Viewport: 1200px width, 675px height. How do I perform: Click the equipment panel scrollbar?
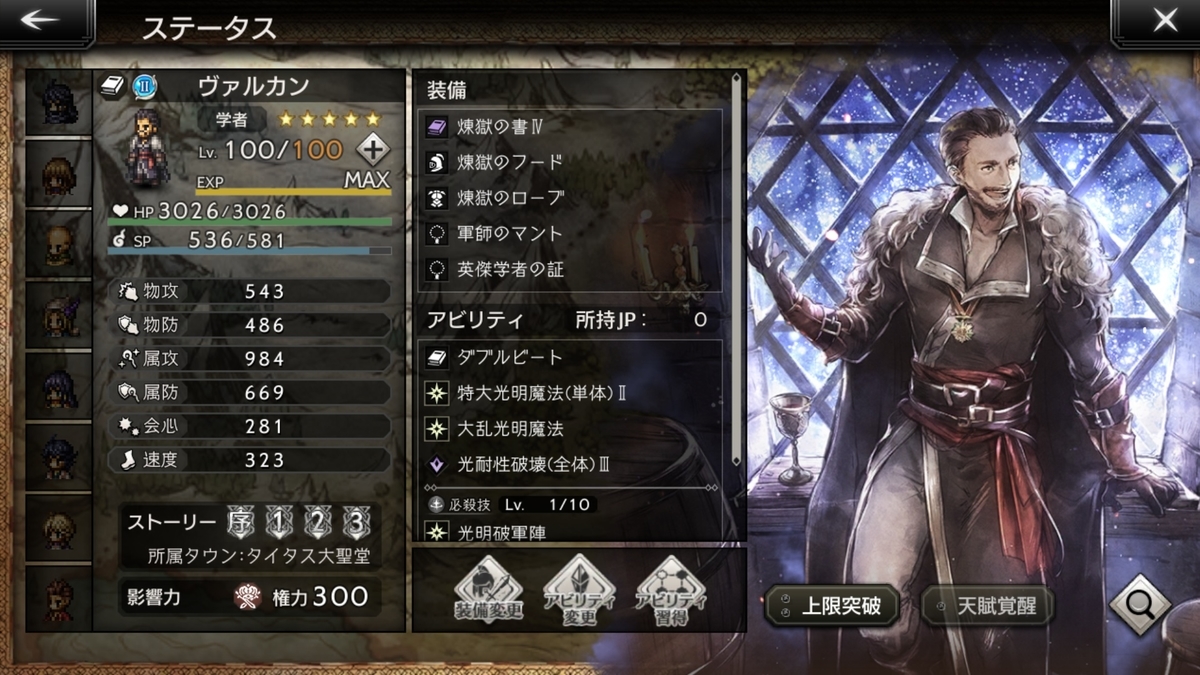coord(738,270)
